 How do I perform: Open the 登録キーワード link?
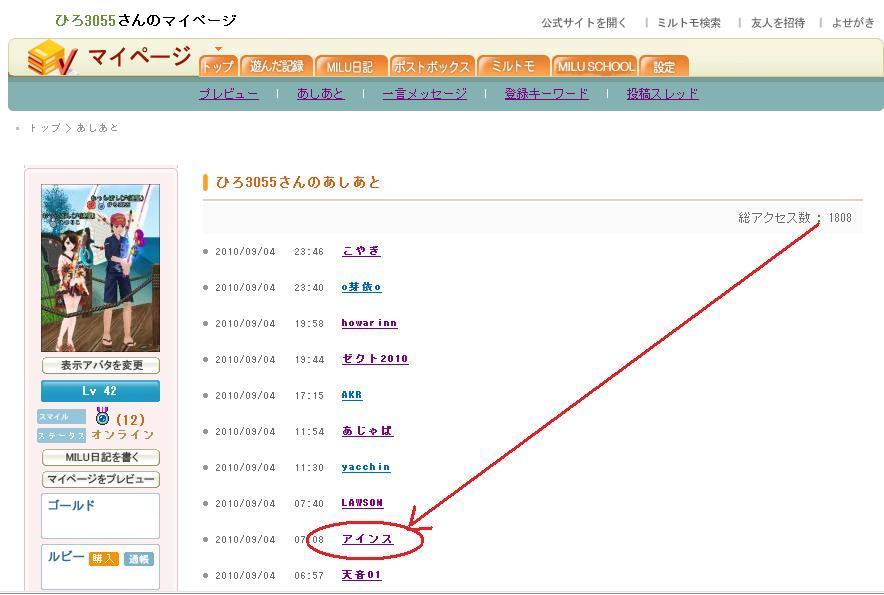tap(546, 93)
